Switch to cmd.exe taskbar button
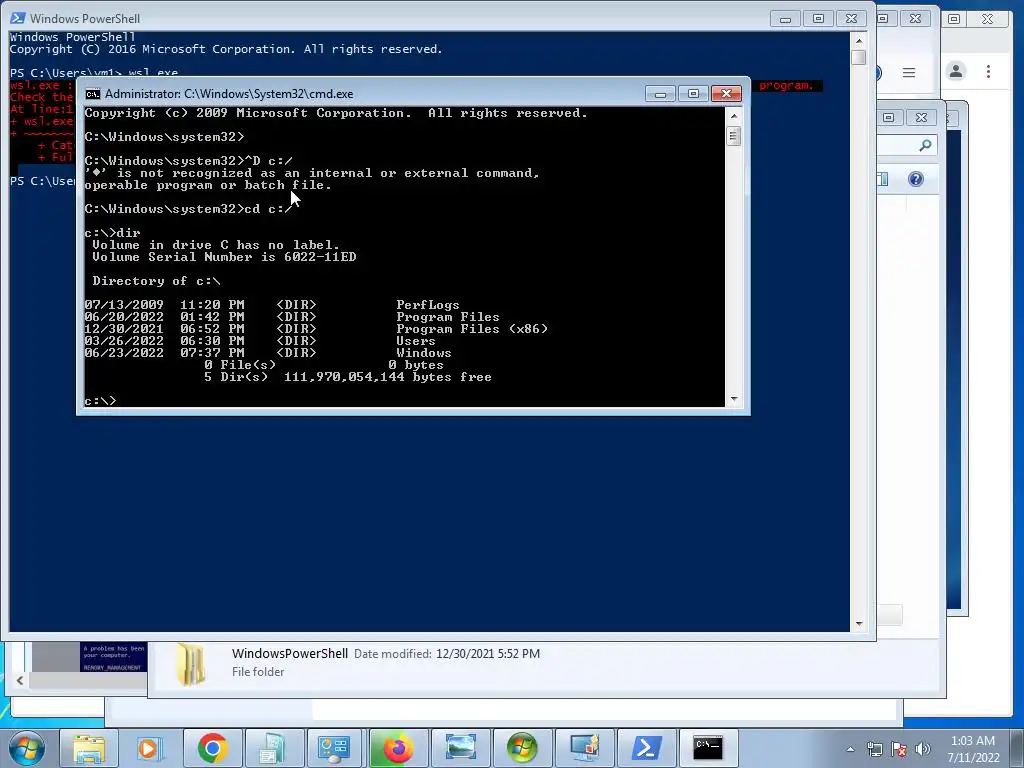The image size is (1024, 768). coord(708,748)
